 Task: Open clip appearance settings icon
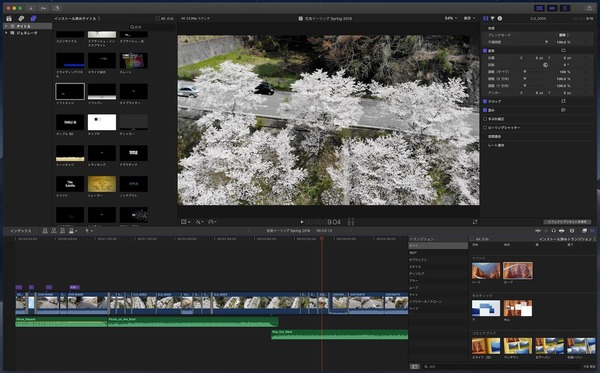[x=572, y=231]
